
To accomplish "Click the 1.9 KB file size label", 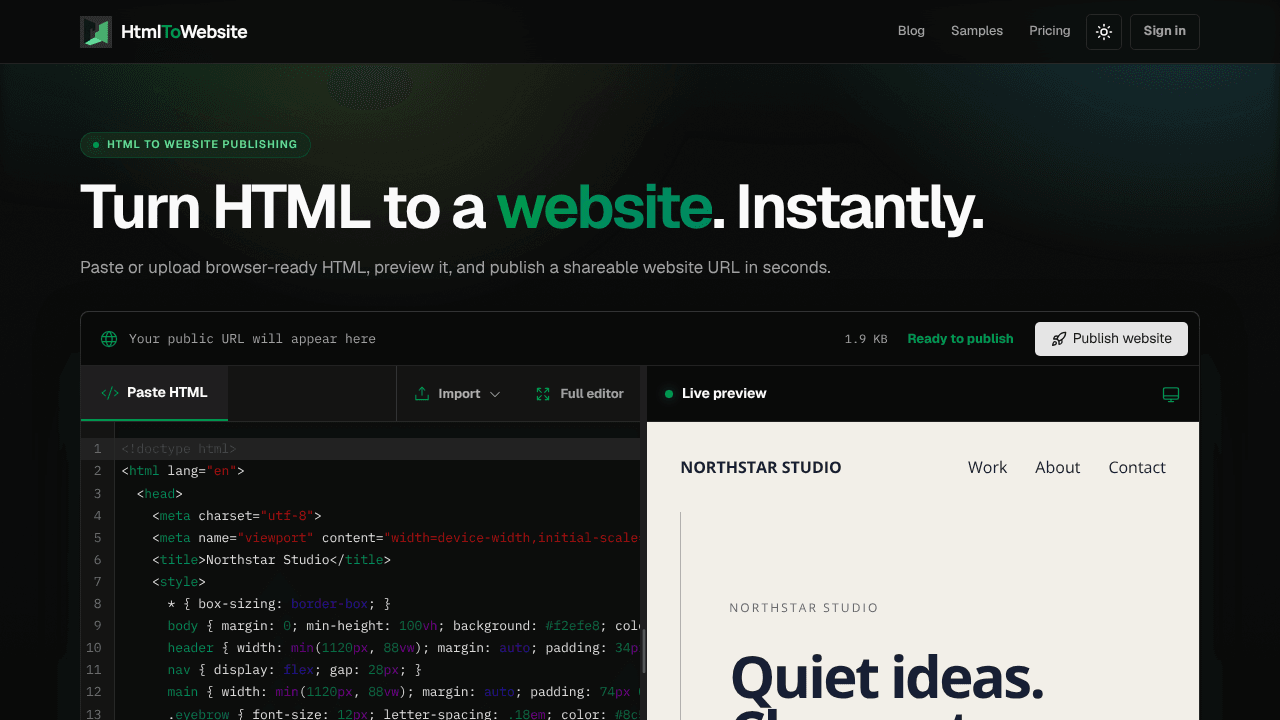I will [866, 339].
